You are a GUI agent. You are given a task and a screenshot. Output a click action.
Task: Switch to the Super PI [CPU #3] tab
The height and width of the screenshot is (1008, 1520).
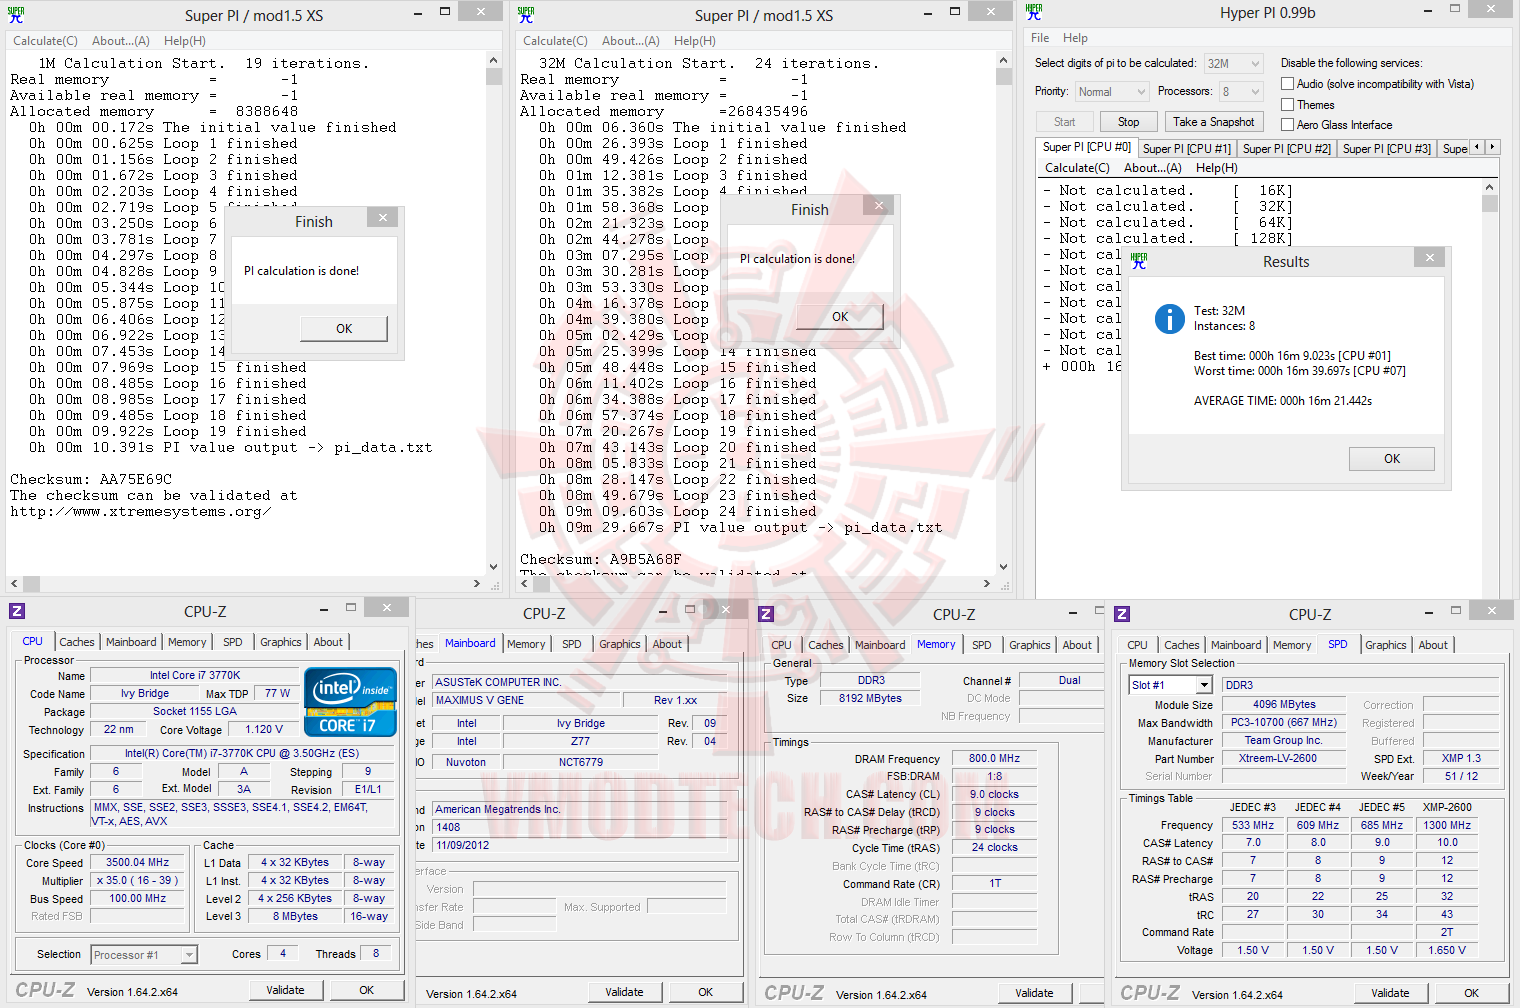click(1387, 149)
